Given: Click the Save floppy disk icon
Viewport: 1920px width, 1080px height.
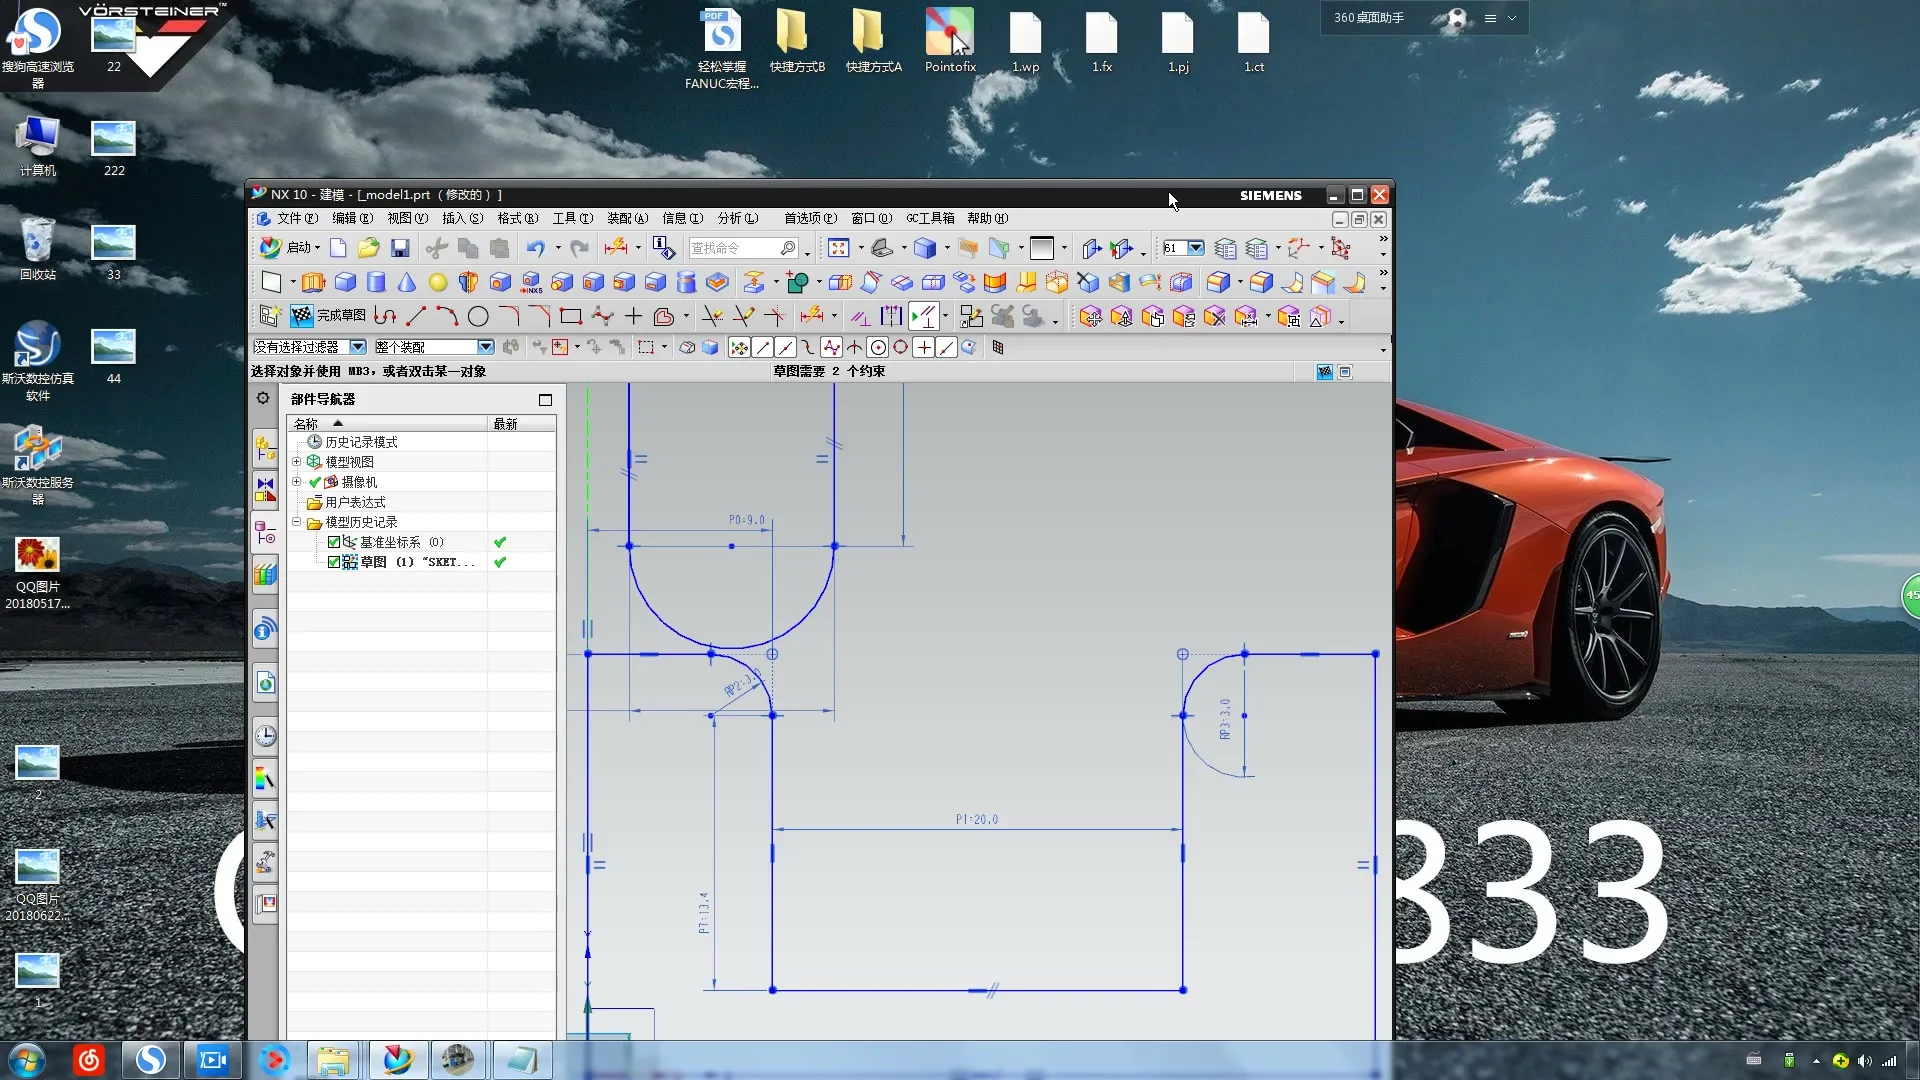Looking at the screenshot, I should [400, 248].
